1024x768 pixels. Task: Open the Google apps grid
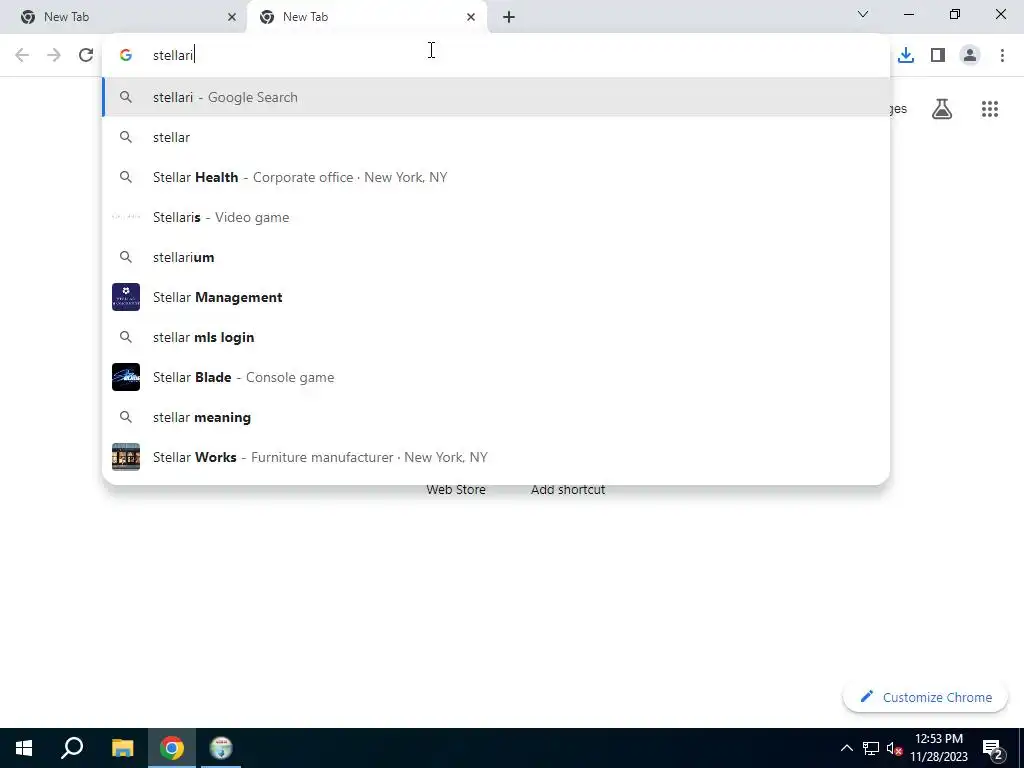click(990, 109)
